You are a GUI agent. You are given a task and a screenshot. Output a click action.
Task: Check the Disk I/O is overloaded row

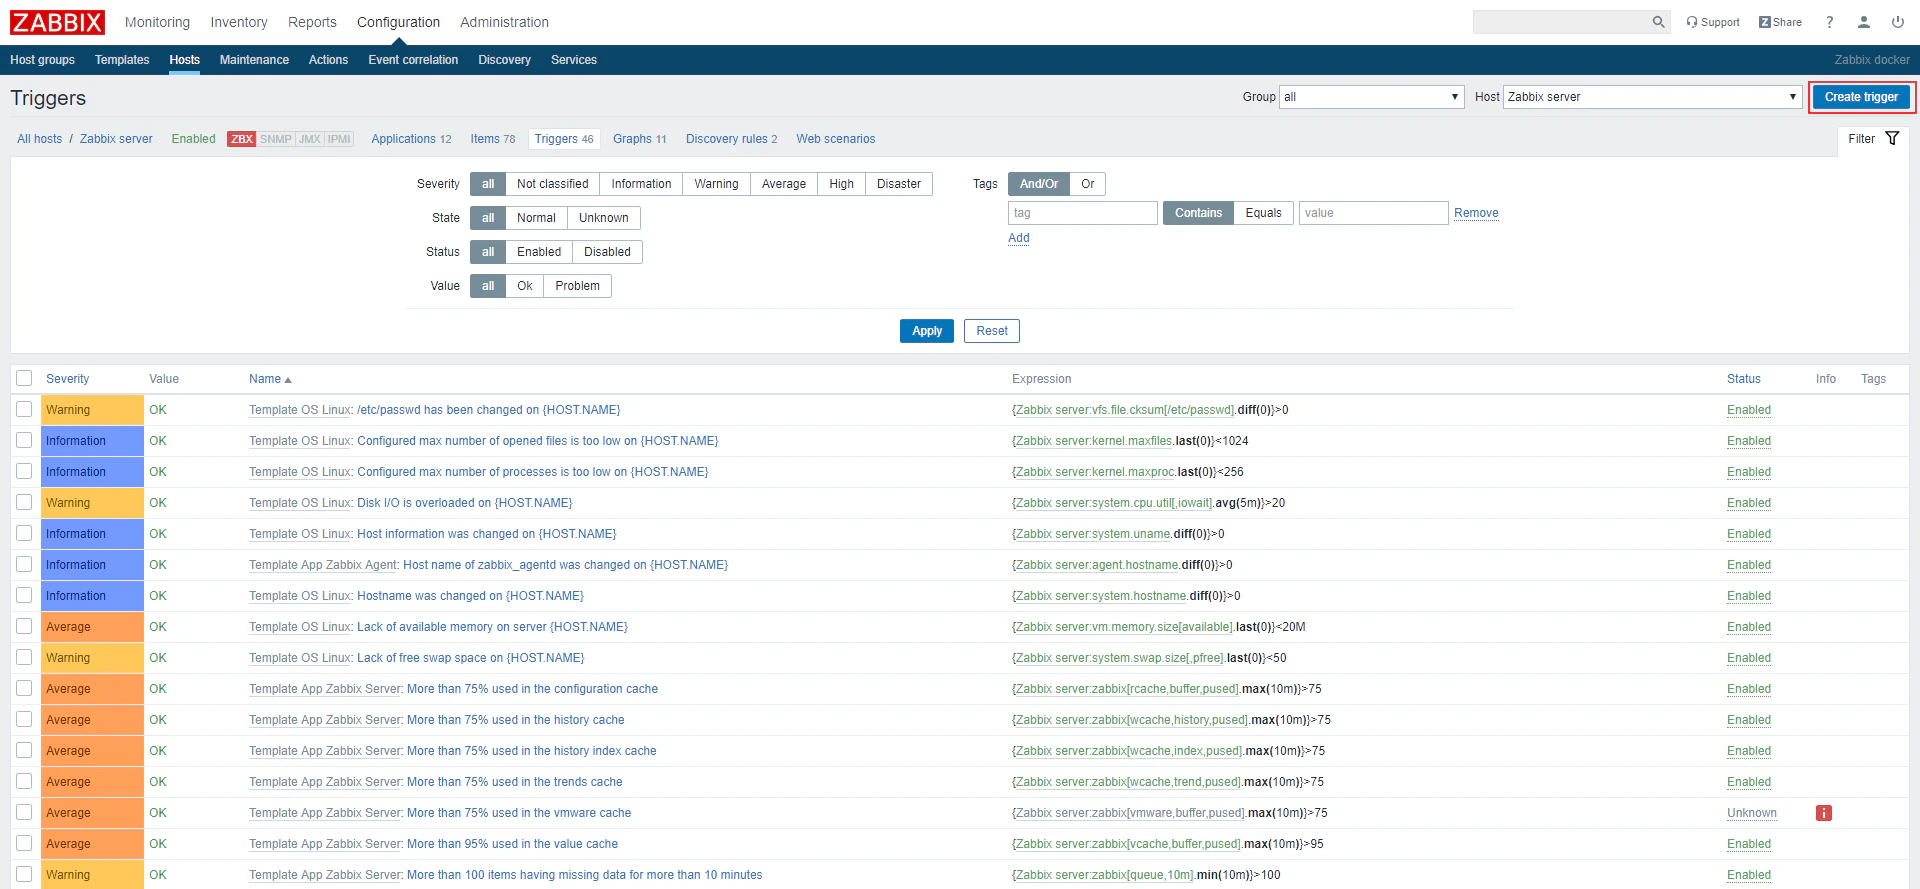coord(24,502)
